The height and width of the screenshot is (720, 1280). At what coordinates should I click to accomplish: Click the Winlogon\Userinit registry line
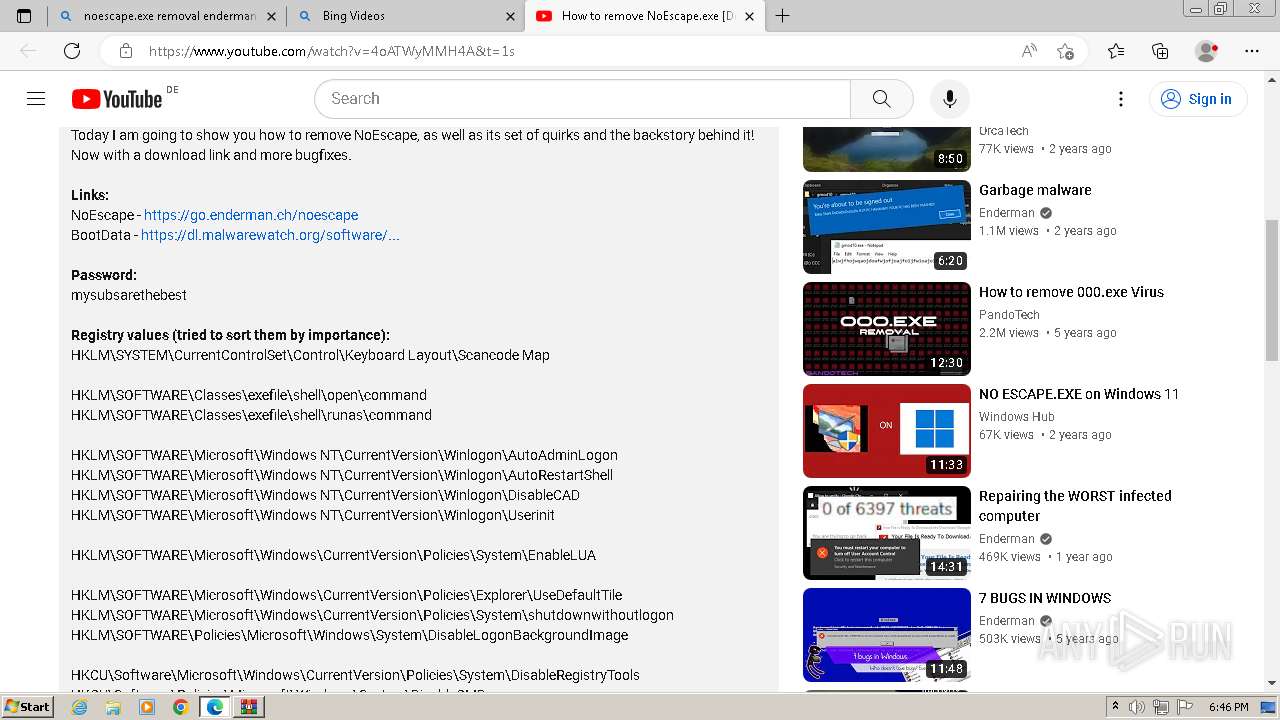(x=313, y=515)
